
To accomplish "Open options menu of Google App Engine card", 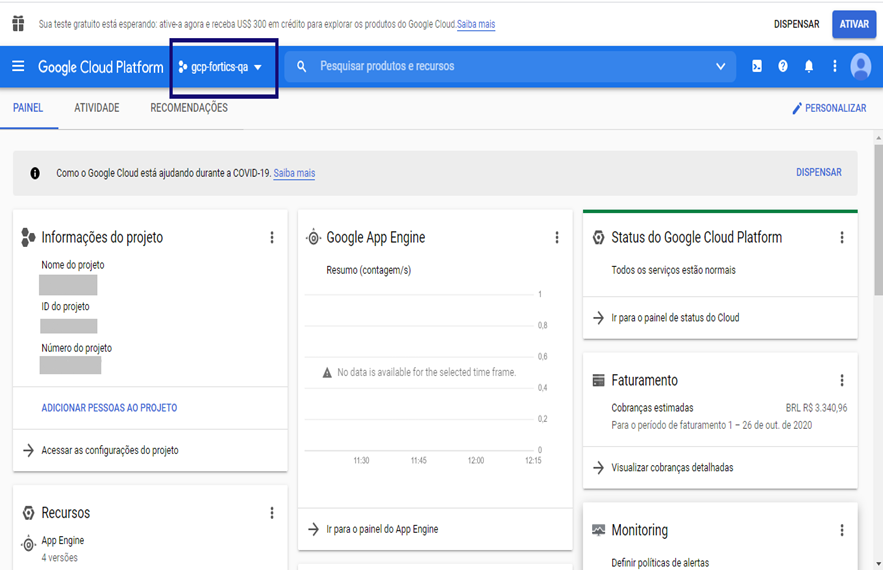I will (557, 238).
